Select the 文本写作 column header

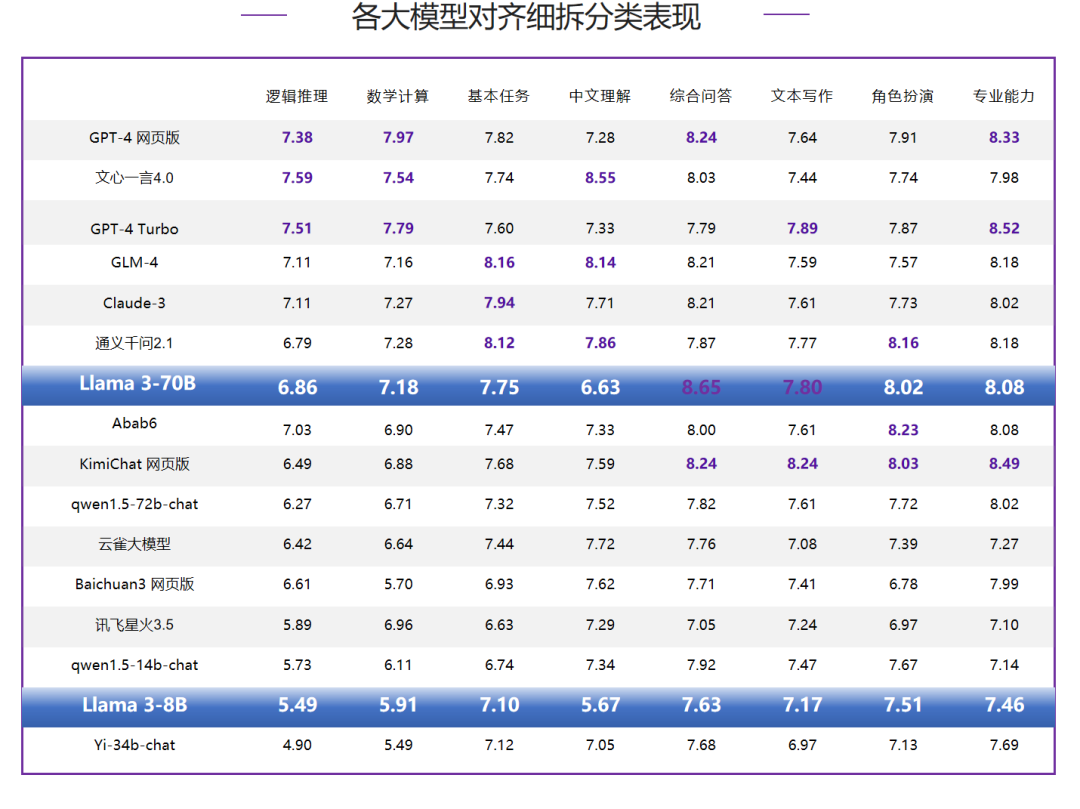pyautogui.click(x=802, y=96)
